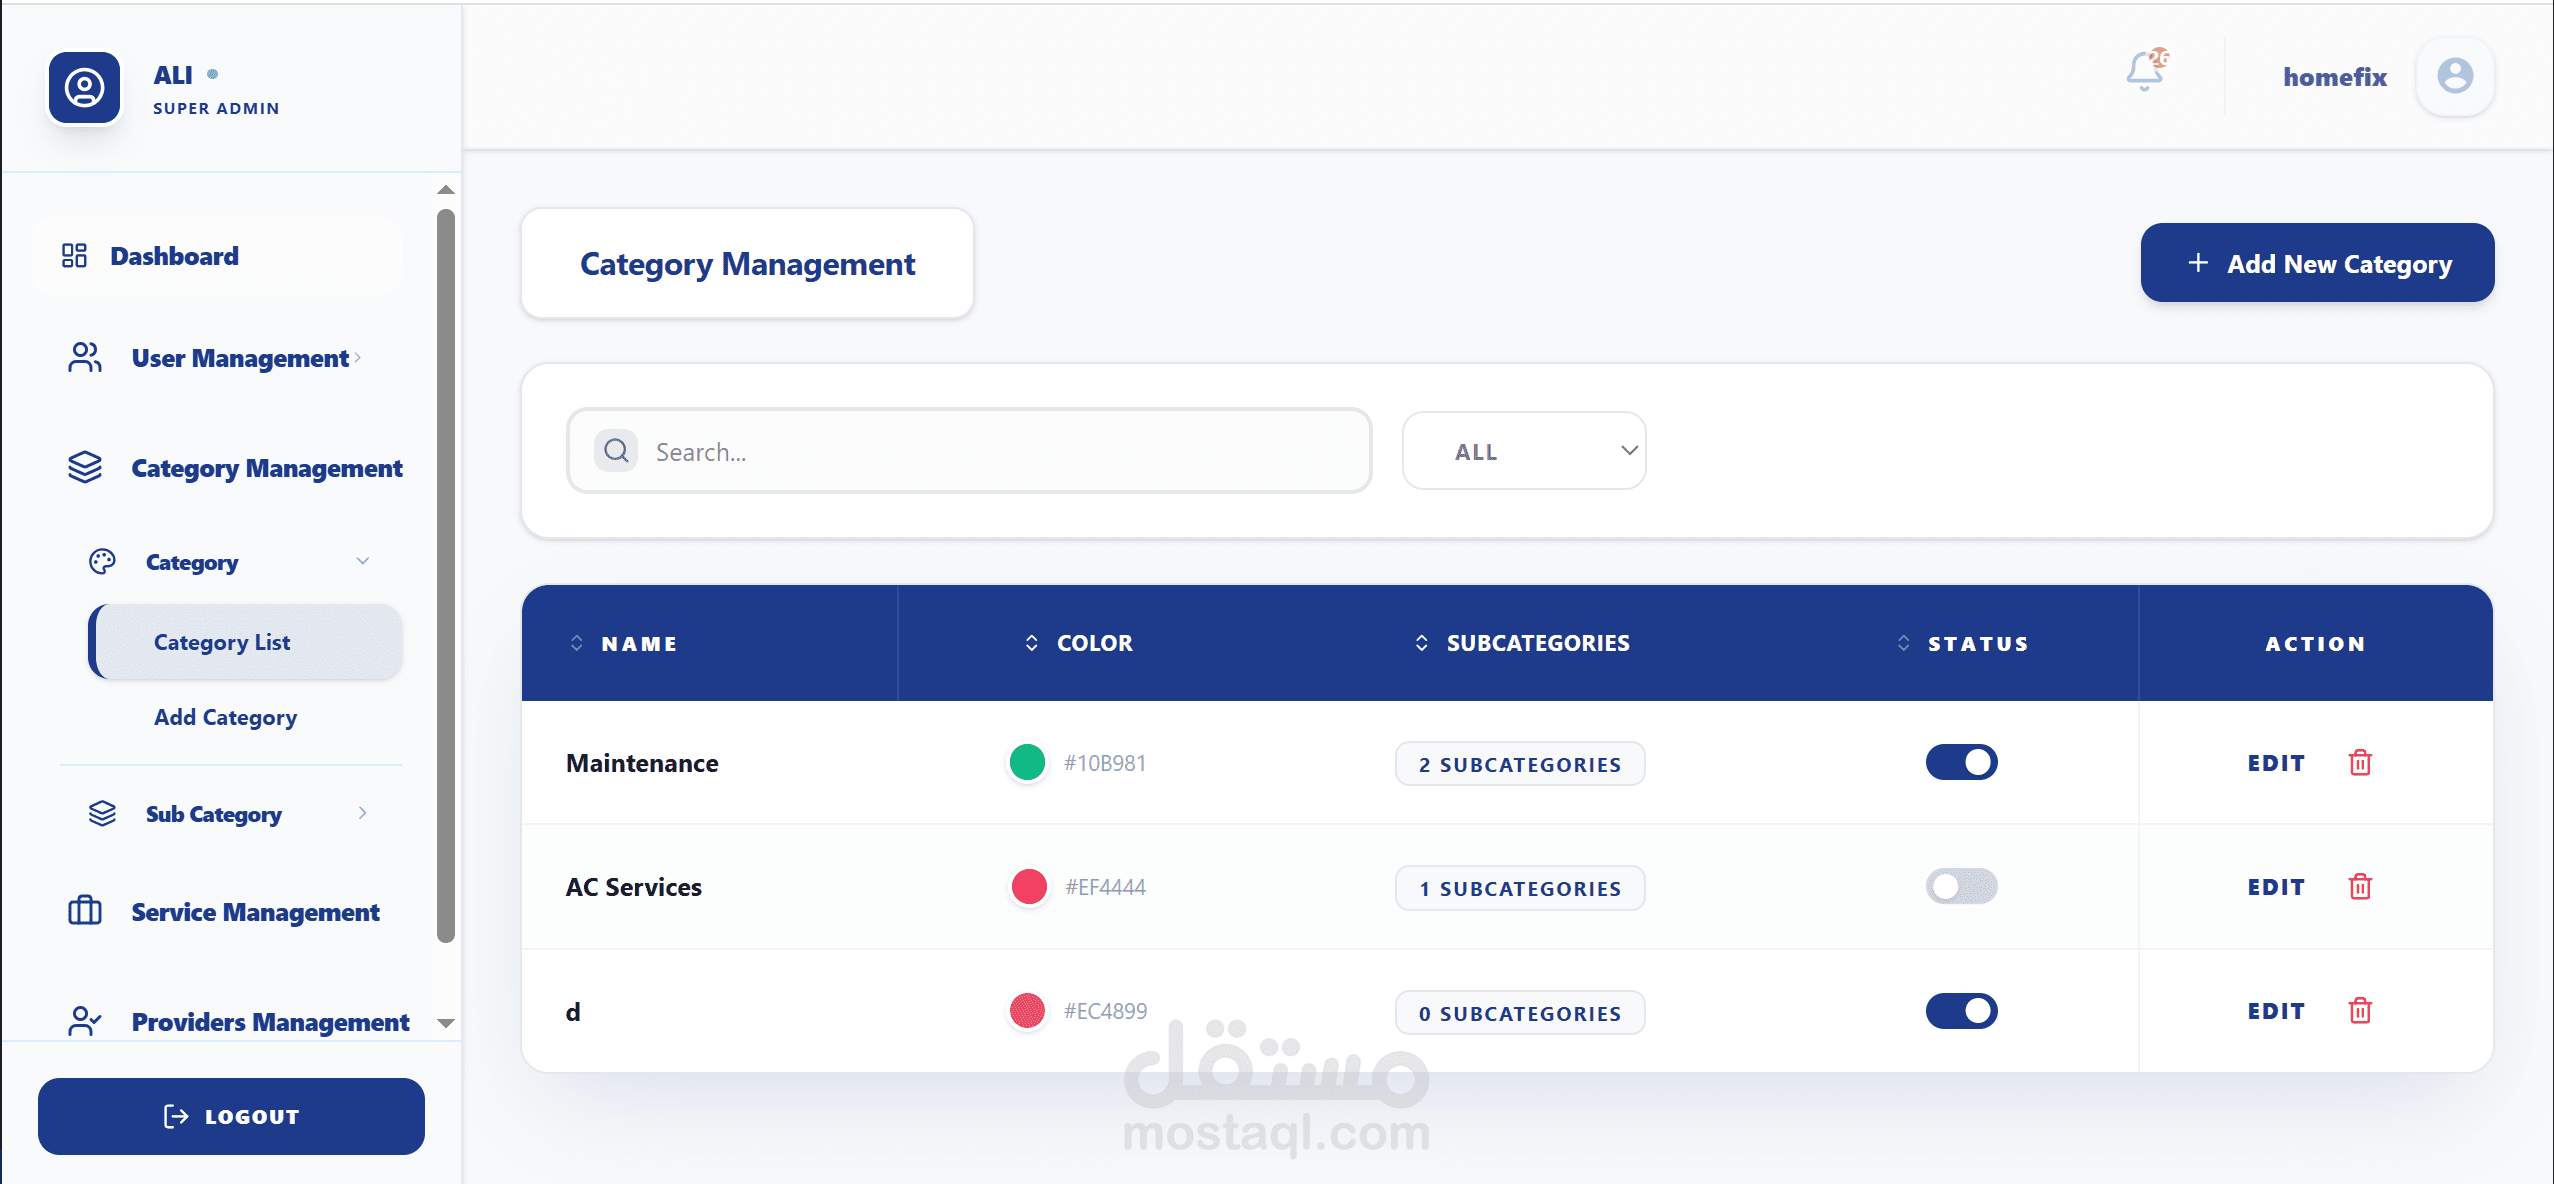Open Dashboard from the sidebar
The image size is (2554, 1184).
174,256
